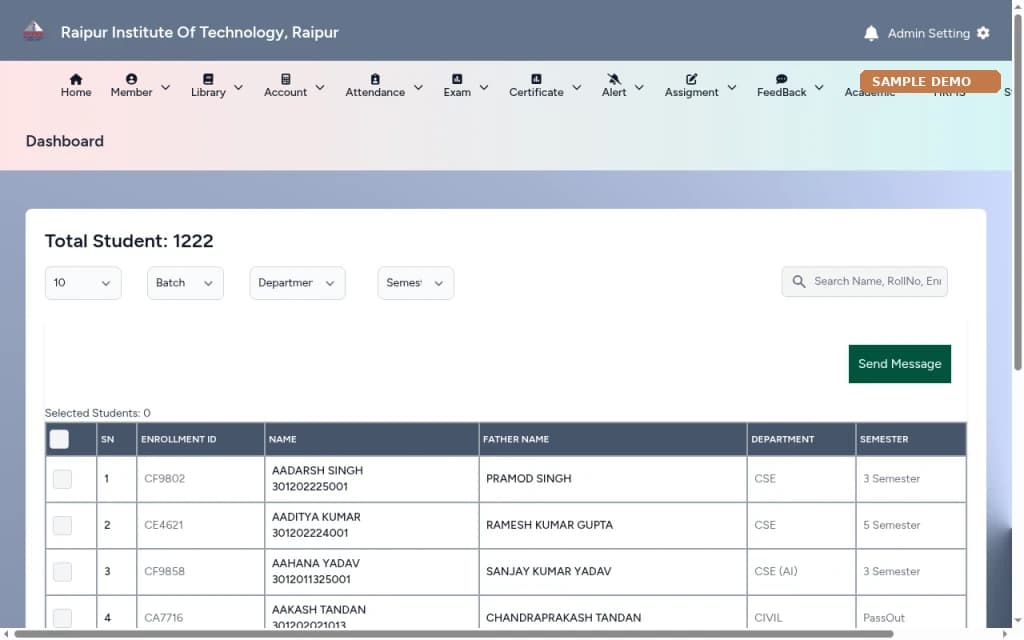This screenshot has width=1024, height=640.
Task: Click the Exam icon
Action: tap(456, 79)
